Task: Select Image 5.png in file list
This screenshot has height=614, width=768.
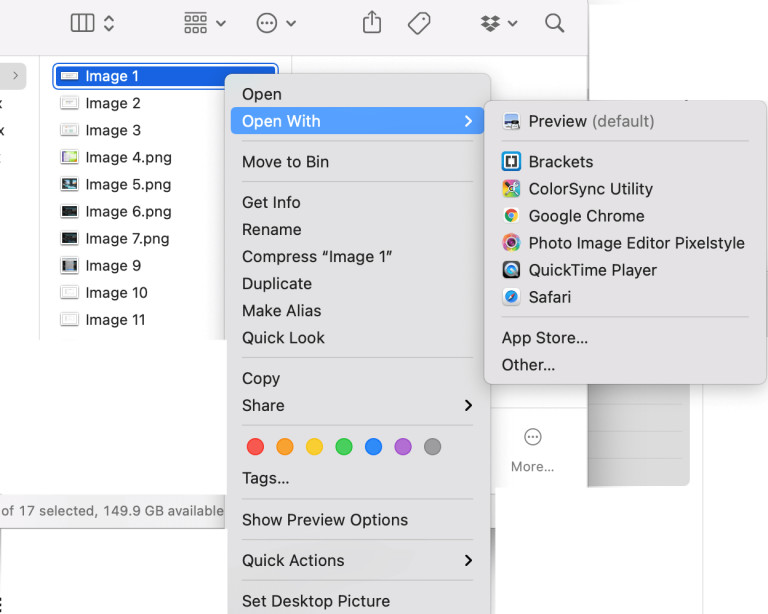Action: [x=127, y=184]
